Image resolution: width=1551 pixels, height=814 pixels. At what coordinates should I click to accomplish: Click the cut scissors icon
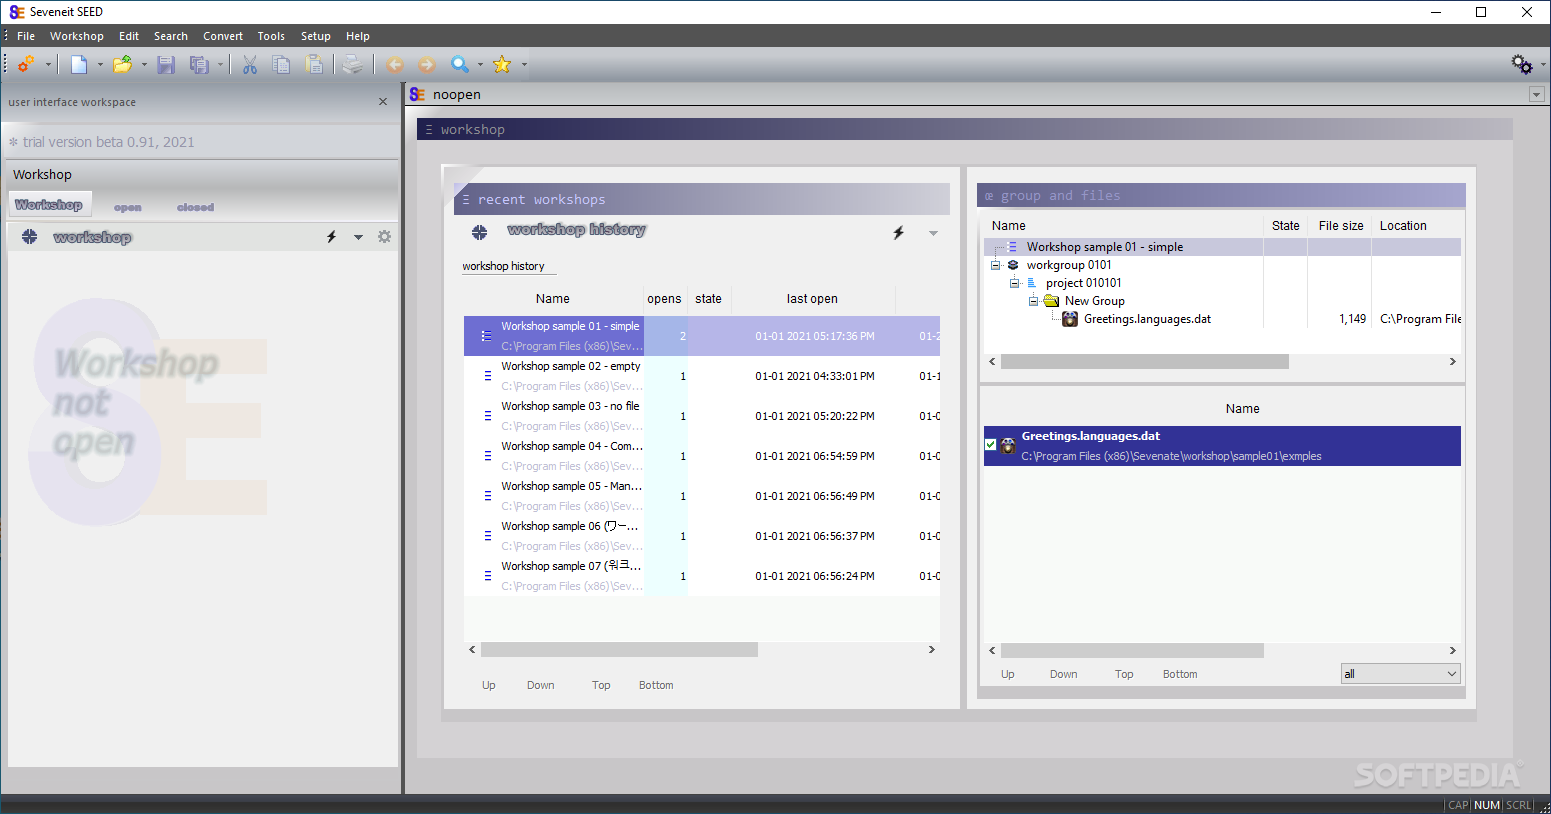point(250,64)
